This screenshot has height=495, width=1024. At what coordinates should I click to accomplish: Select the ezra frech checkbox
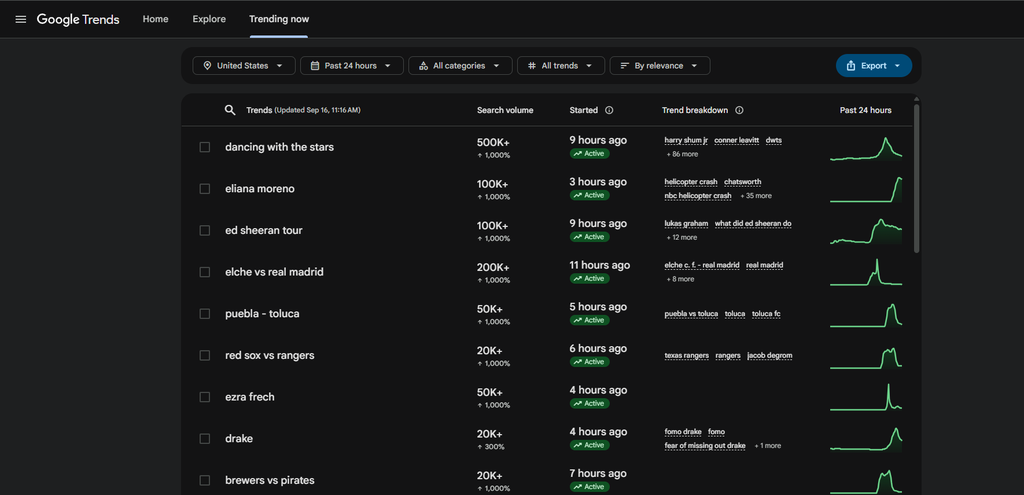point(204,397)
